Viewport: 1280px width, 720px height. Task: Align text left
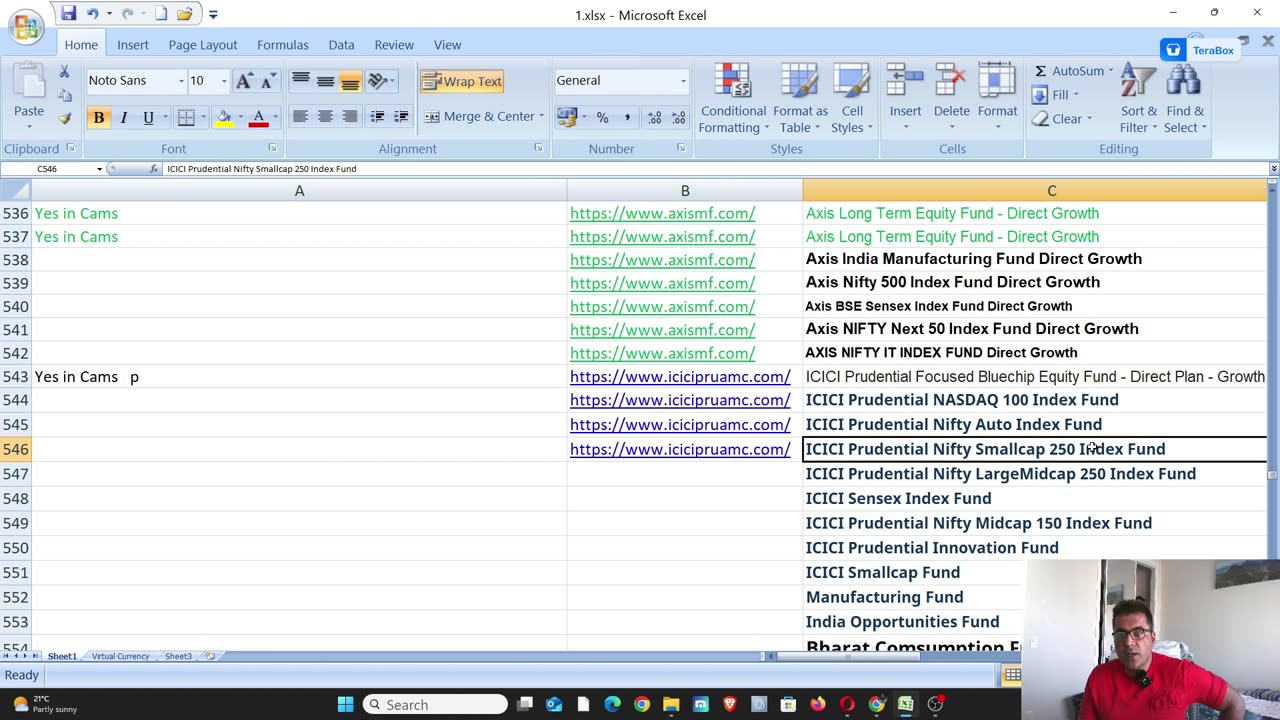pyautogui.click(x=300, y=117)
